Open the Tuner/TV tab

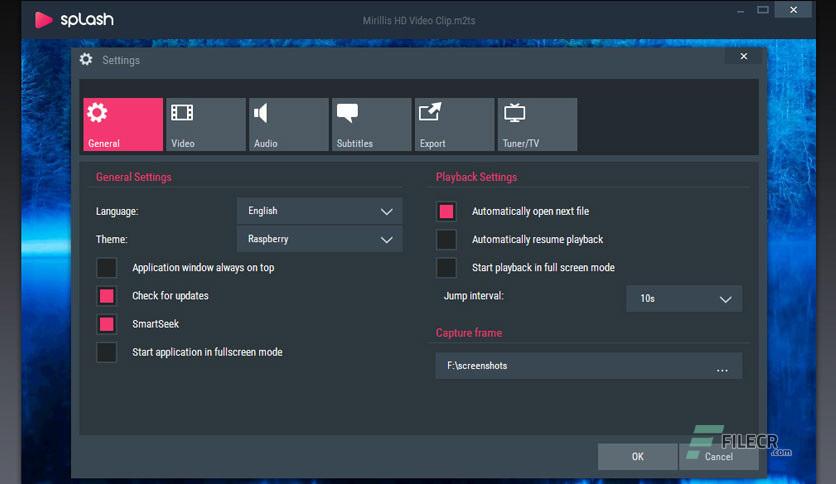pos(537,124)
